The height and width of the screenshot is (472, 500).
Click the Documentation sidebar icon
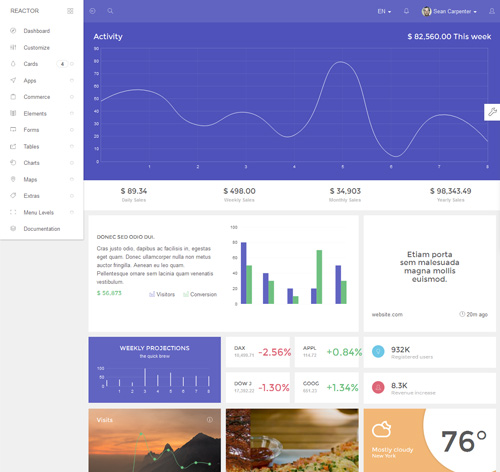(13, 229)
